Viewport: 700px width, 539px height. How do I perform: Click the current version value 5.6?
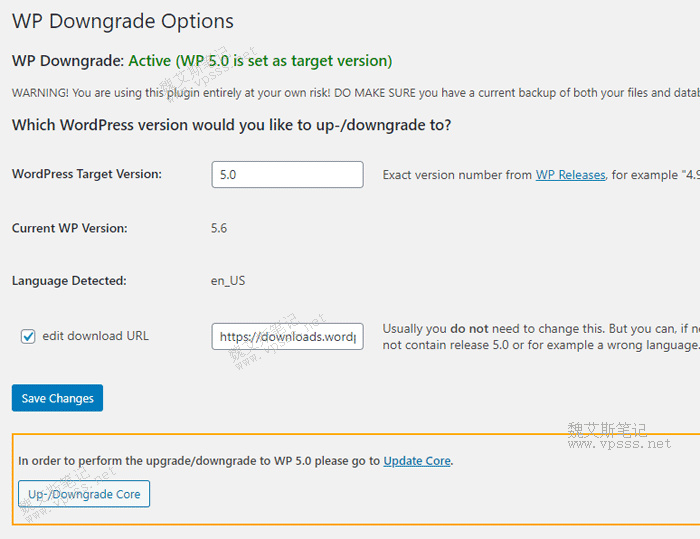click(219, 228)
